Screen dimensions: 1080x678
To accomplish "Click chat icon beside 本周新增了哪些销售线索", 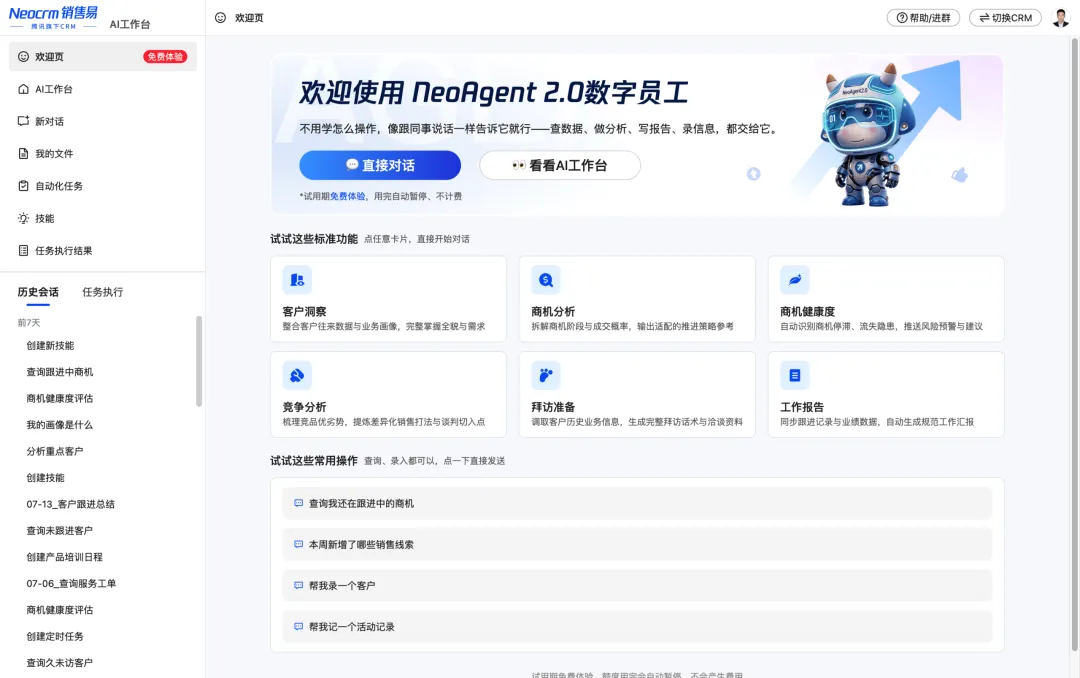I will coord(298,544).
